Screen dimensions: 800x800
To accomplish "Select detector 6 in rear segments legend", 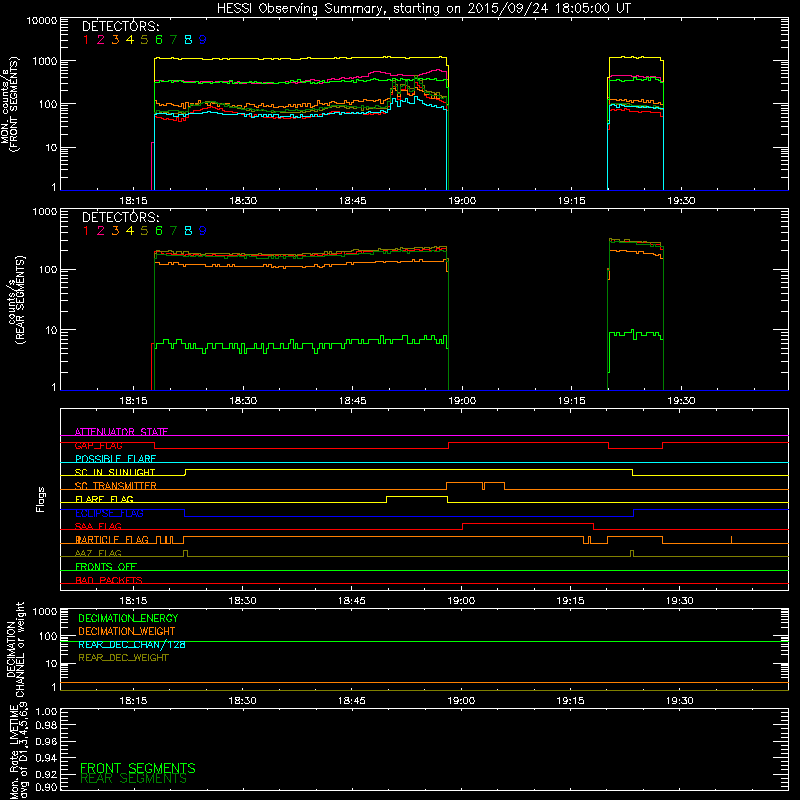I will [159, 231].
